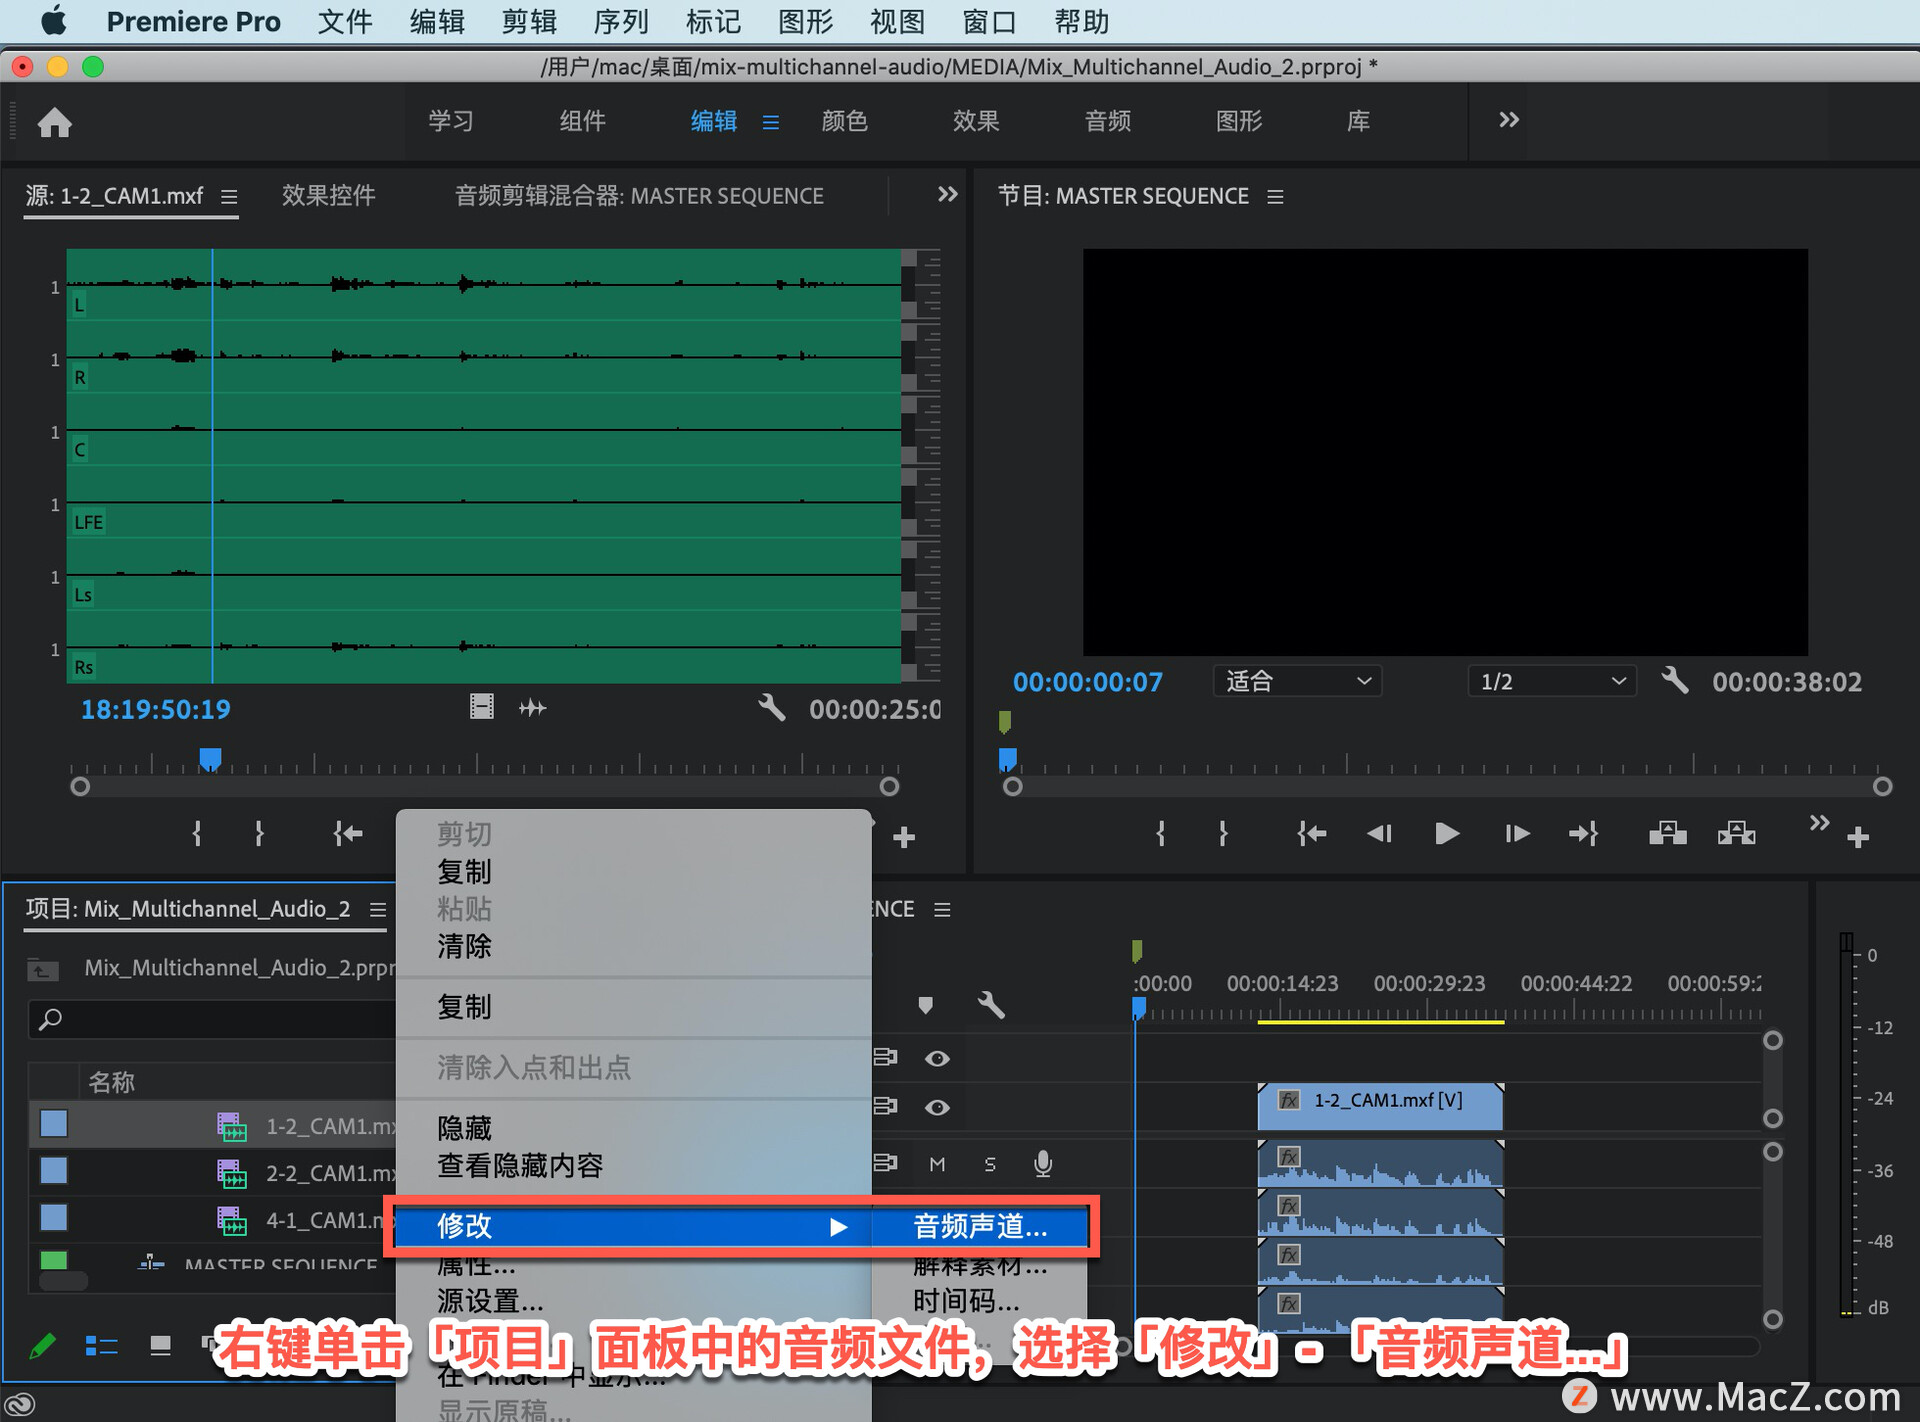Toggle sync lock on audio track
The height and width of the screenshot is (1422, 1920).
point(885,1163)
